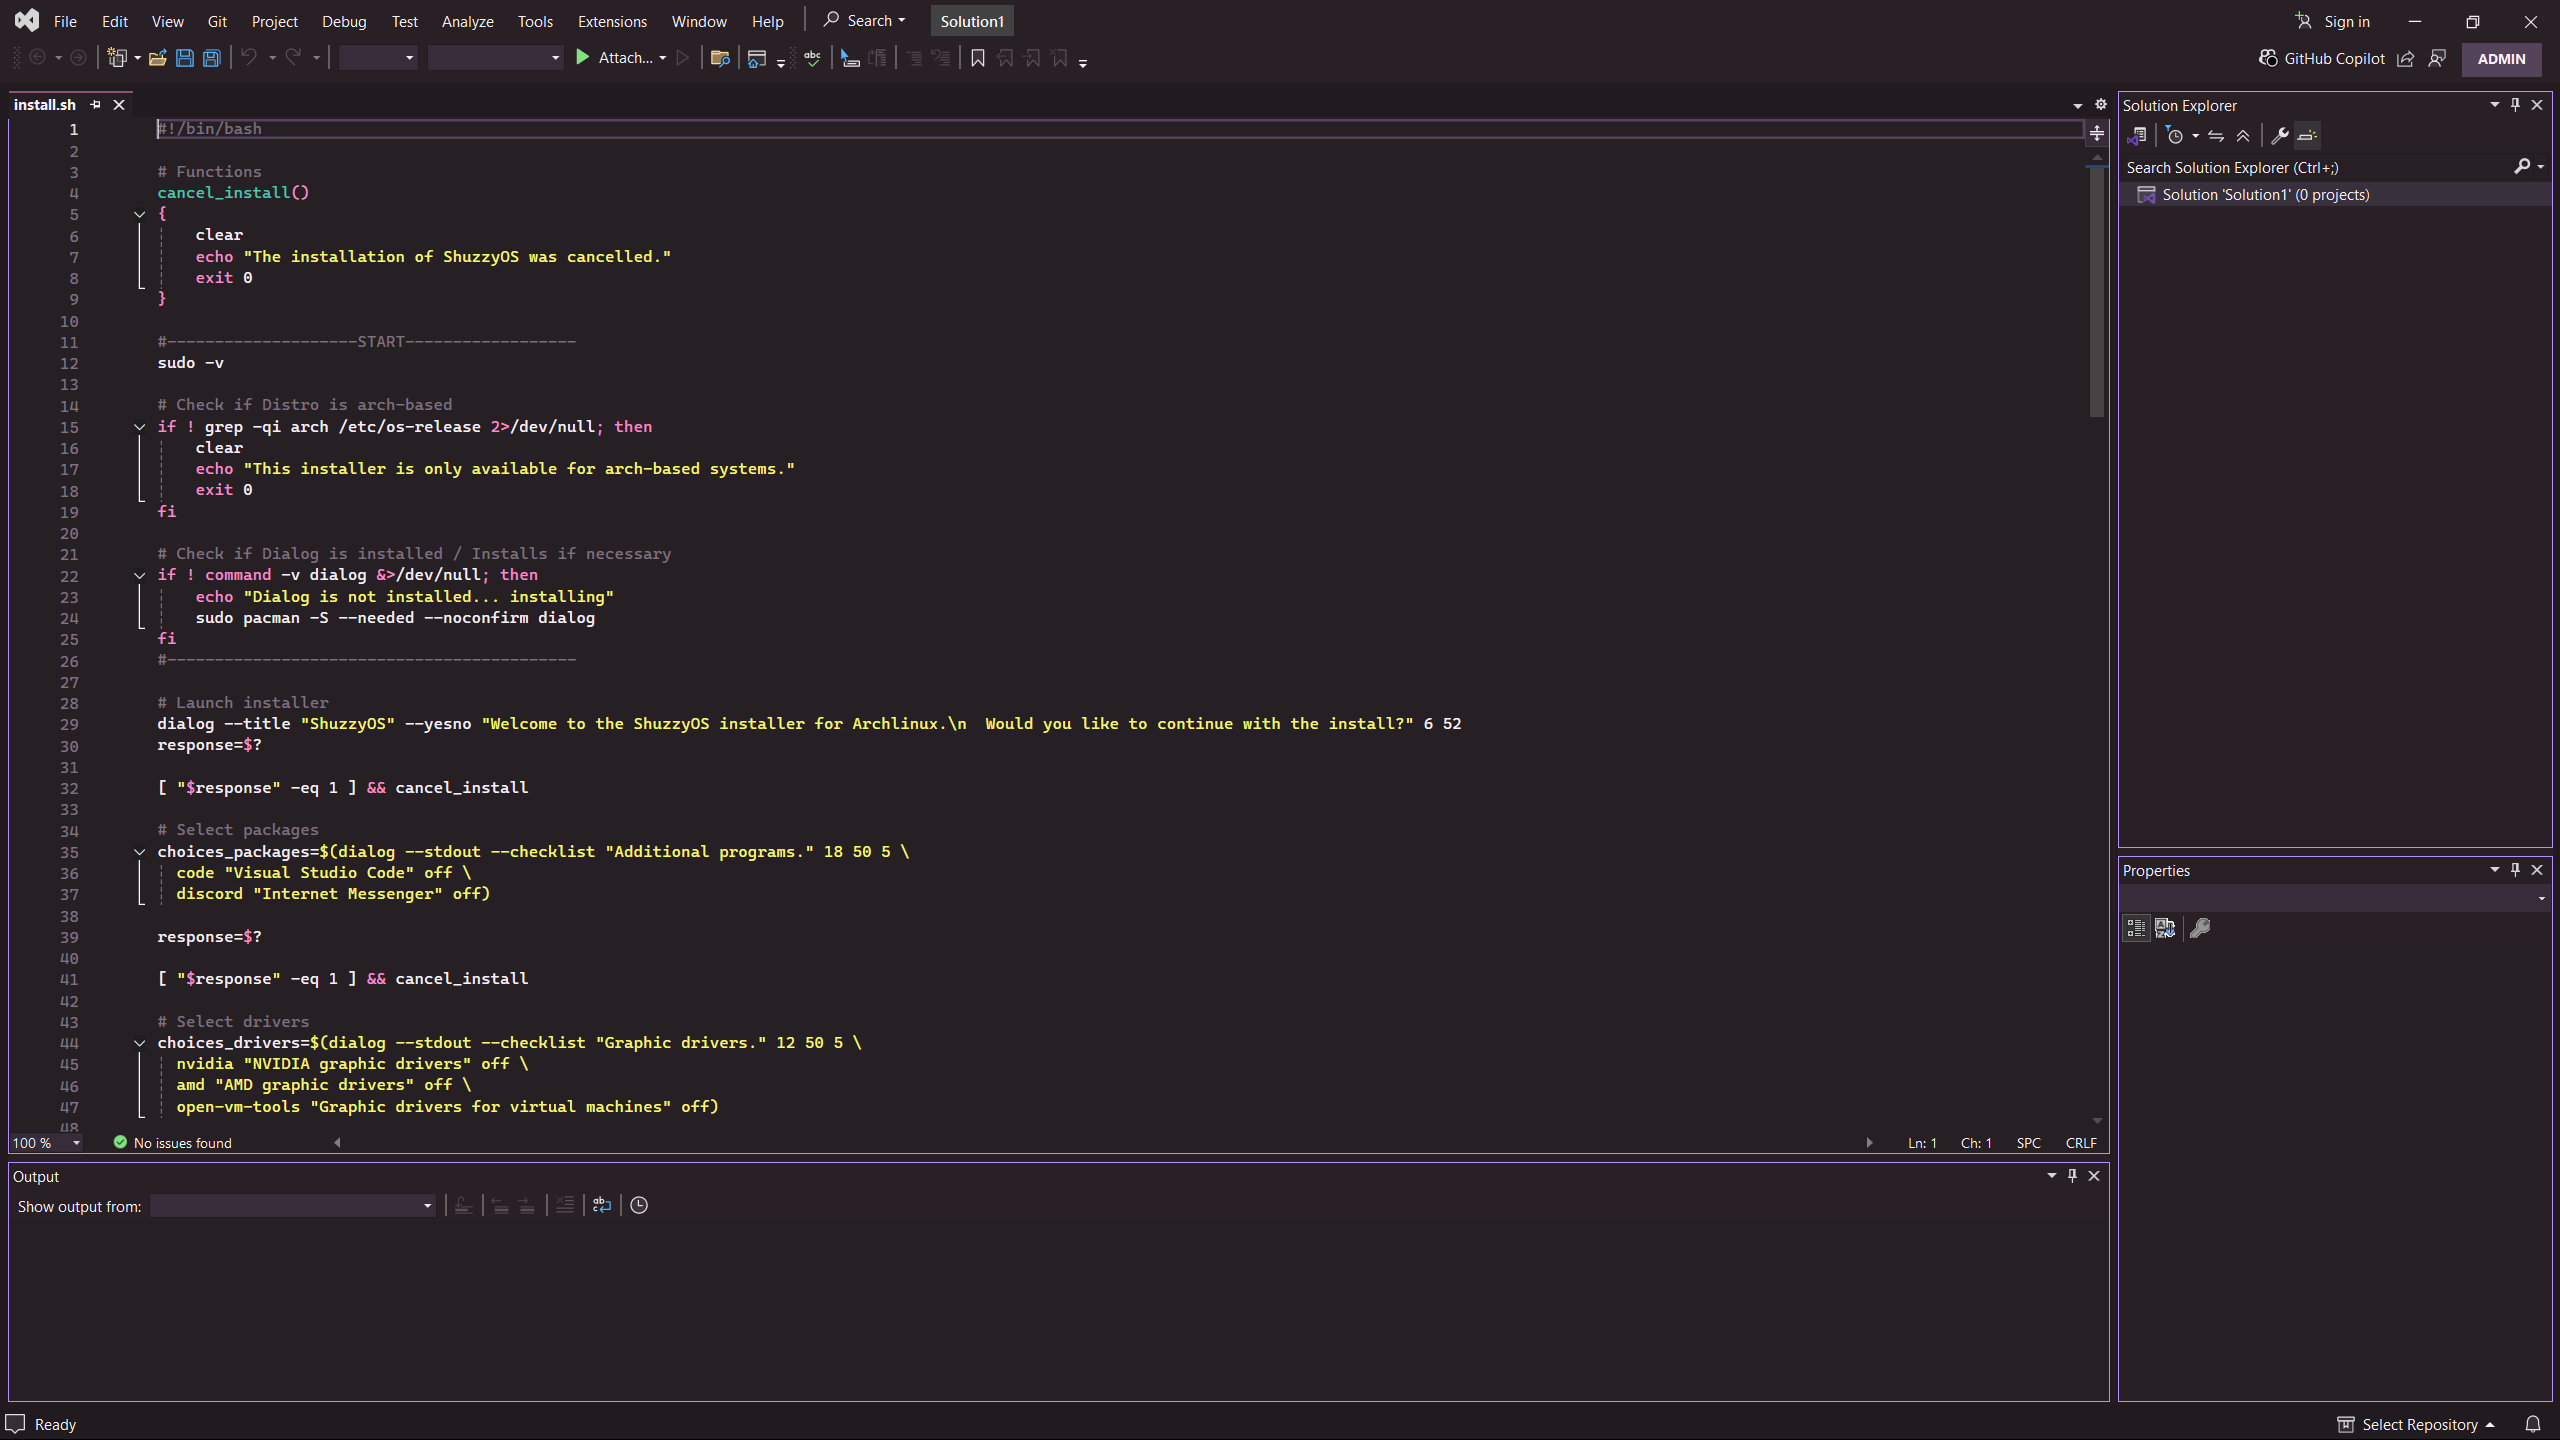
Task: Click the Output panel clock icon
Action: [639, 1206]
